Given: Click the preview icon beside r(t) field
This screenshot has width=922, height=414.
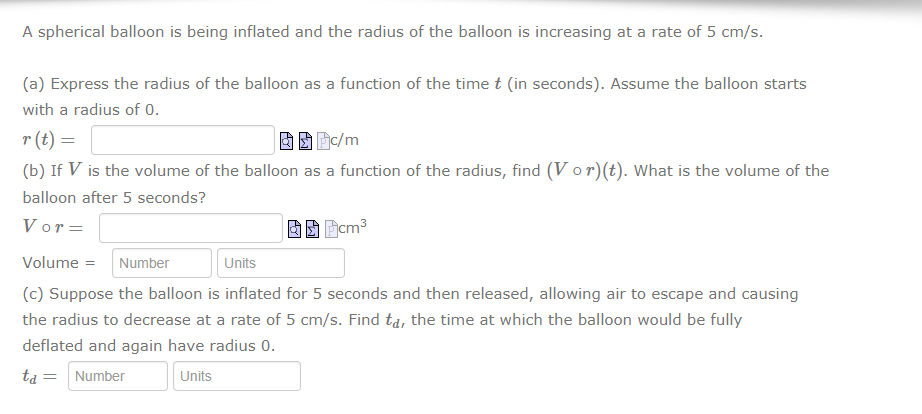Looking at the screenshot, I should (287, 141).
